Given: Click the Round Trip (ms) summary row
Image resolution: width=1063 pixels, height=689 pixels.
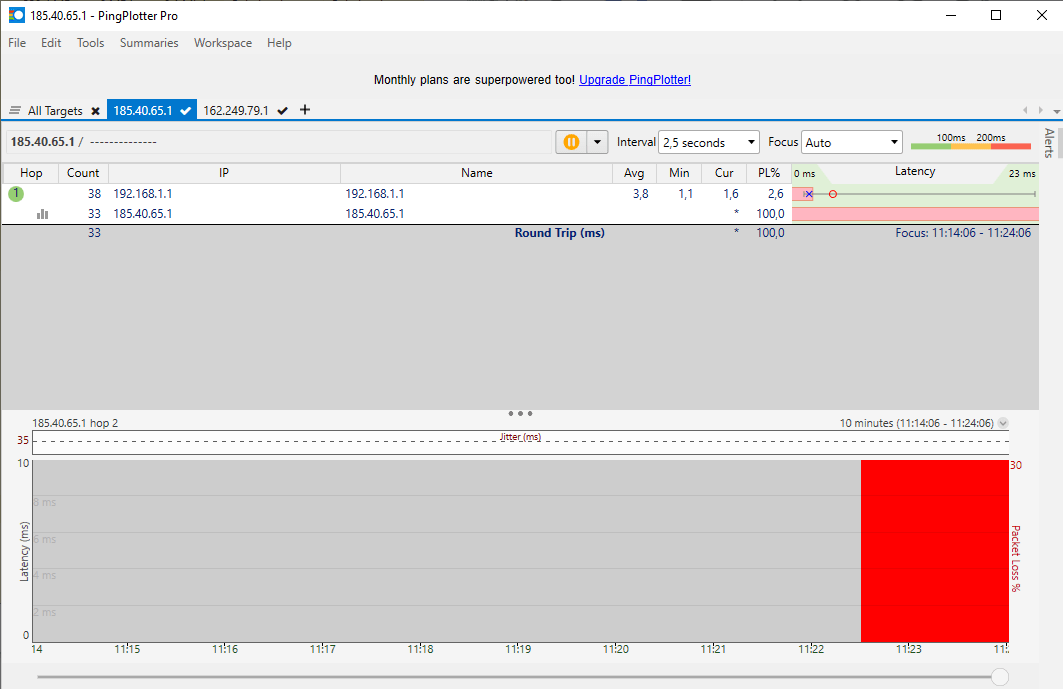Looking at the screenshot, I should [520, 233].
